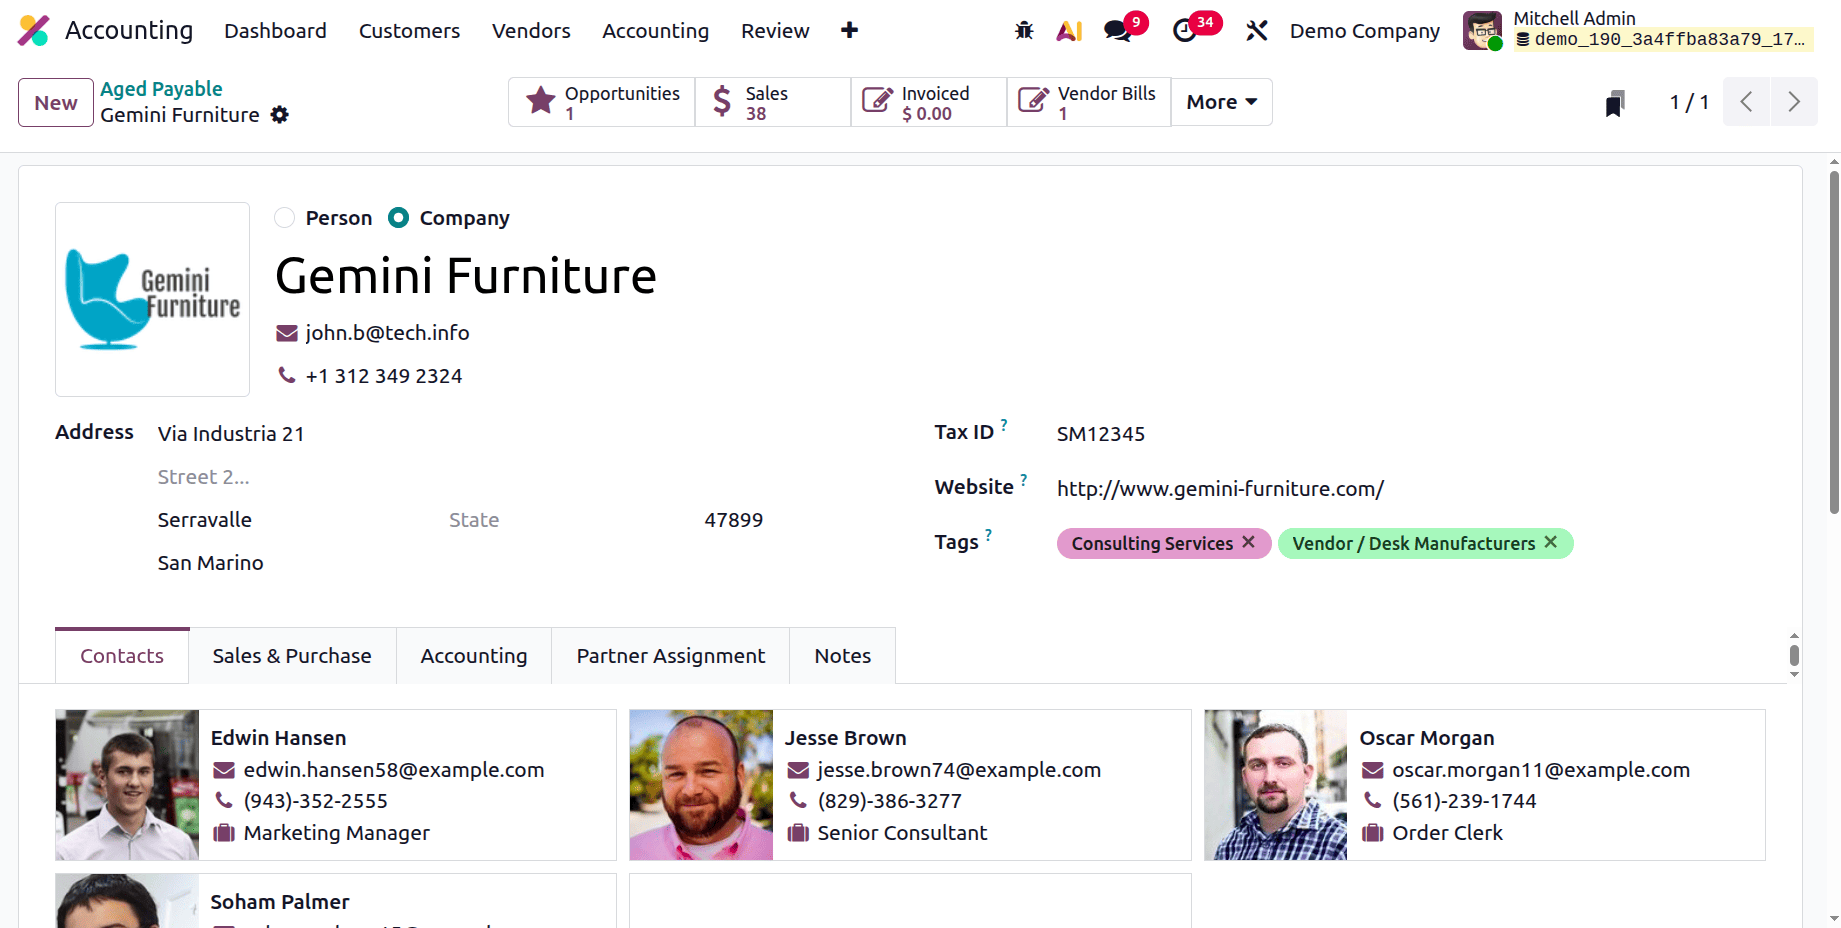This screenshot has width=1841, height=928.
Task: Switch to the Partner Assignment tab
Action: (671, 656)
